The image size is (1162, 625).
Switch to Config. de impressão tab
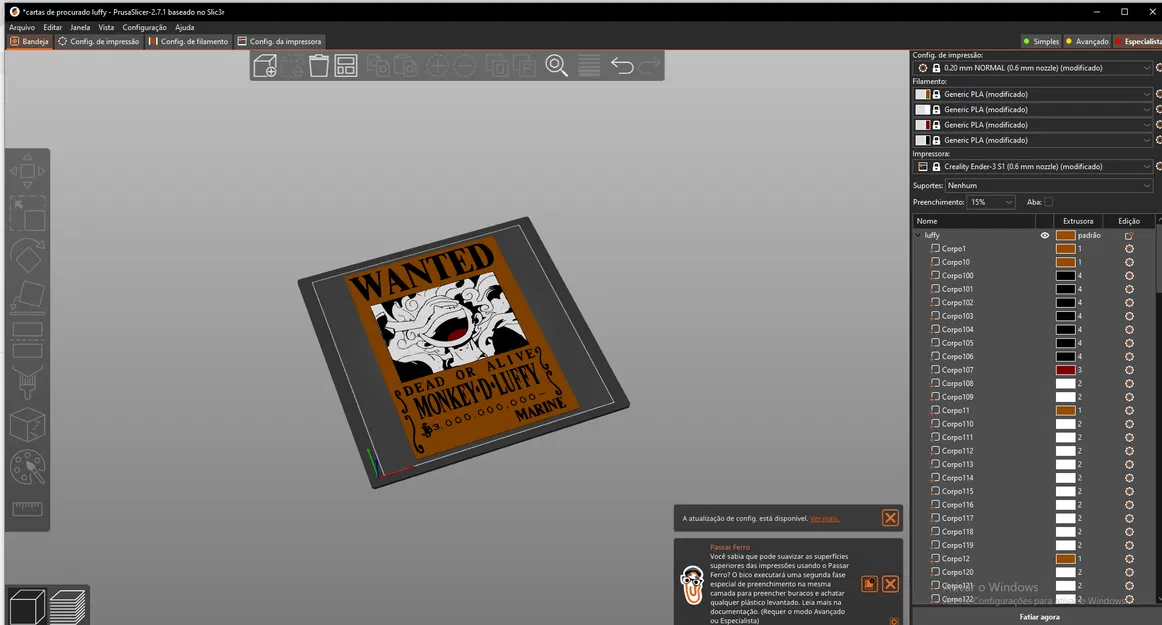[99, 42]
